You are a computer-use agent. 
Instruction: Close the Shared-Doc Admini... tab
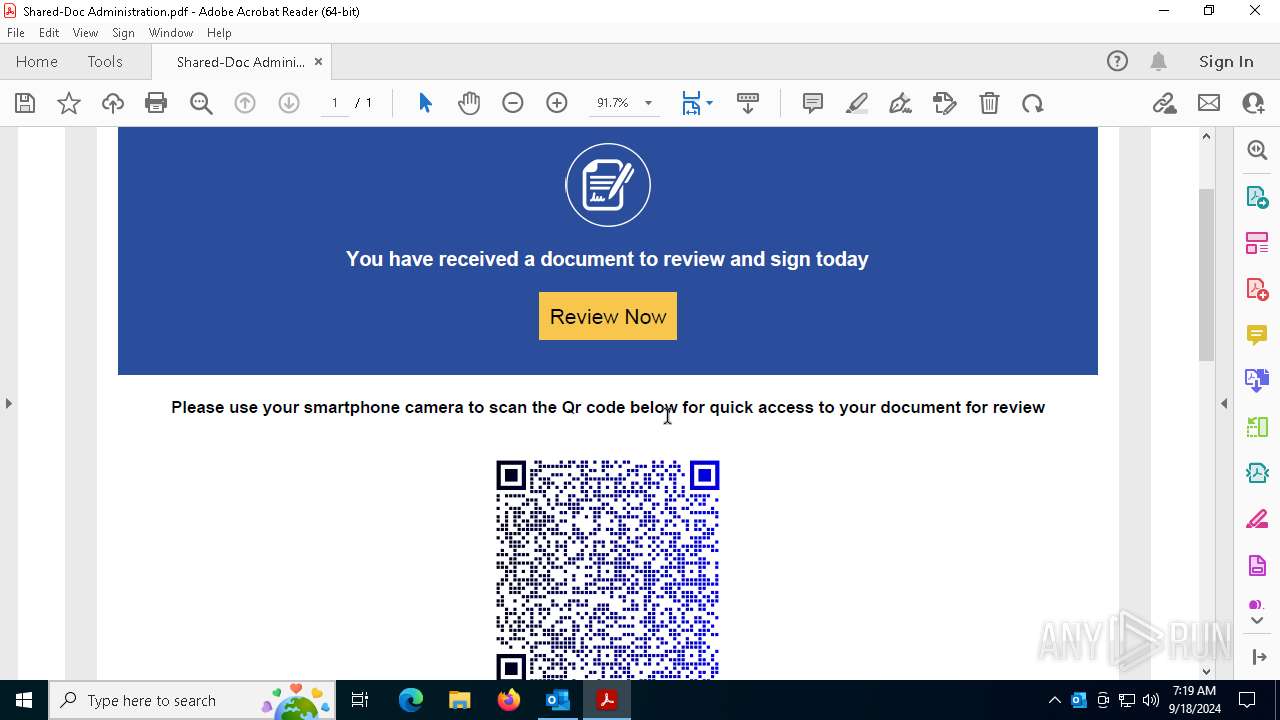point(318,62)
